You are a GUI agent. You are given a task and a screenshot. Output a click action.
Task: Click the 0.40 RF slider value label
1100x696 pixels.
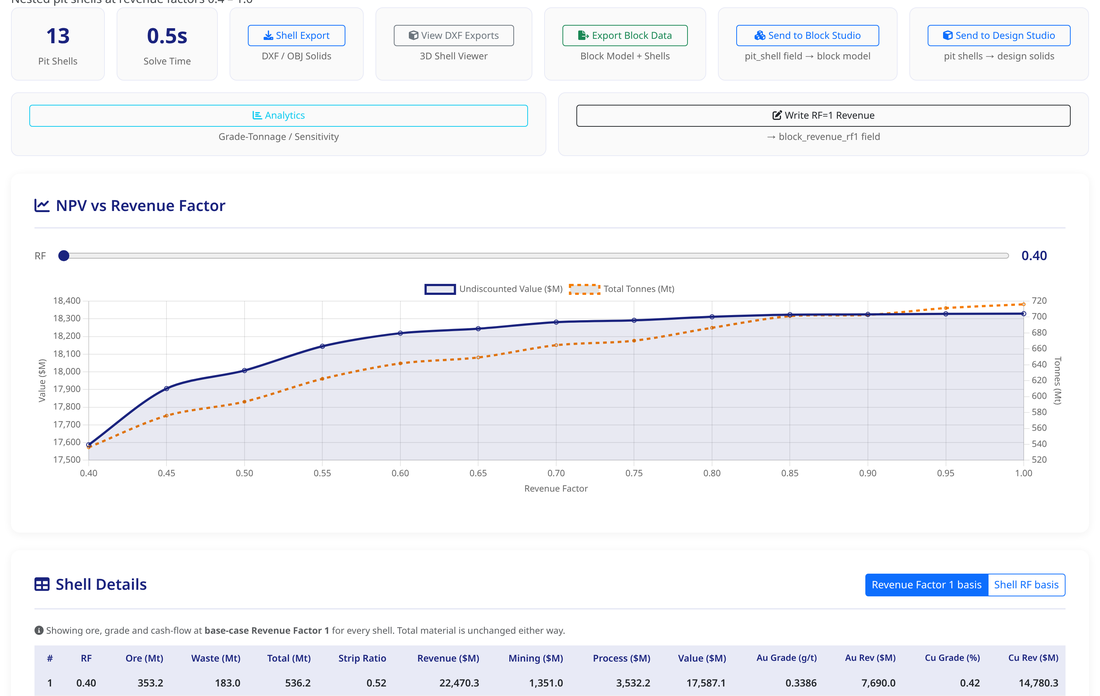point(1034,256)
